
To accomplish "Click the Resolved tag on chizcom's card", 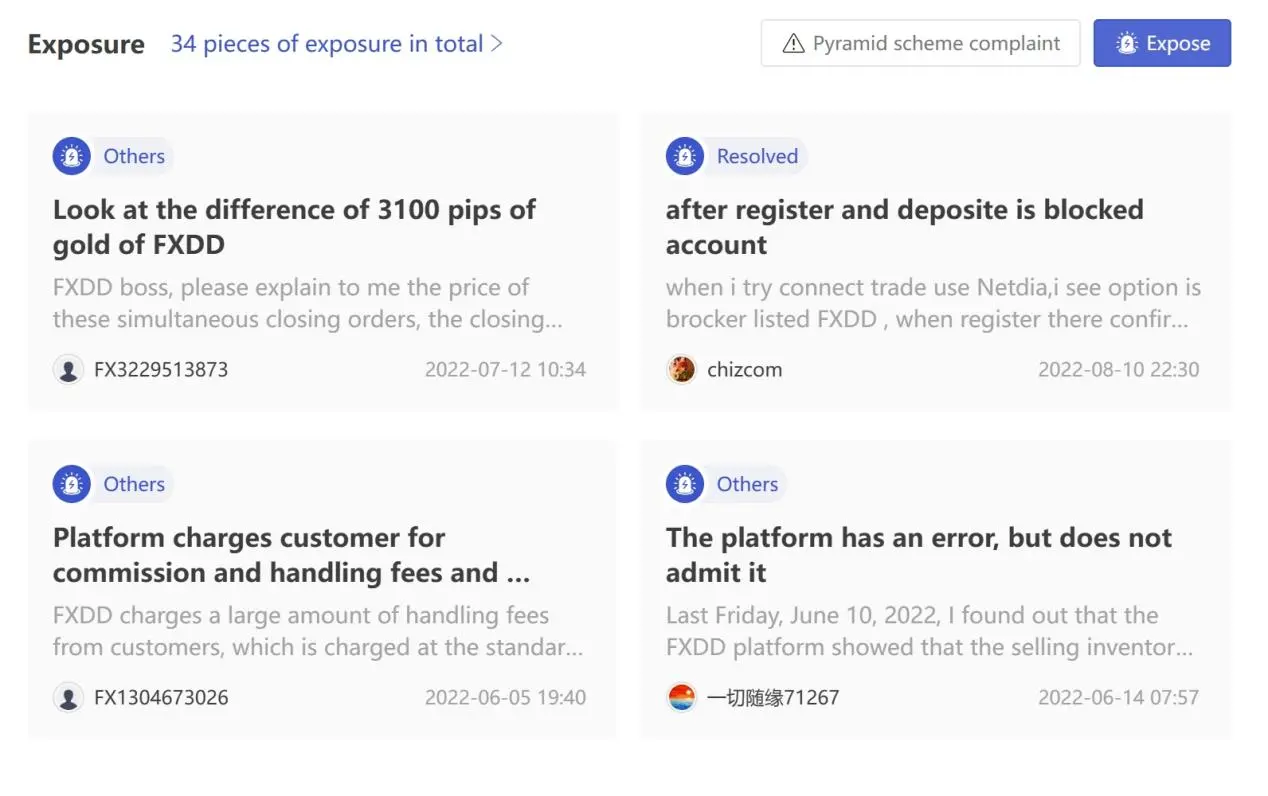I will [757, 156].
